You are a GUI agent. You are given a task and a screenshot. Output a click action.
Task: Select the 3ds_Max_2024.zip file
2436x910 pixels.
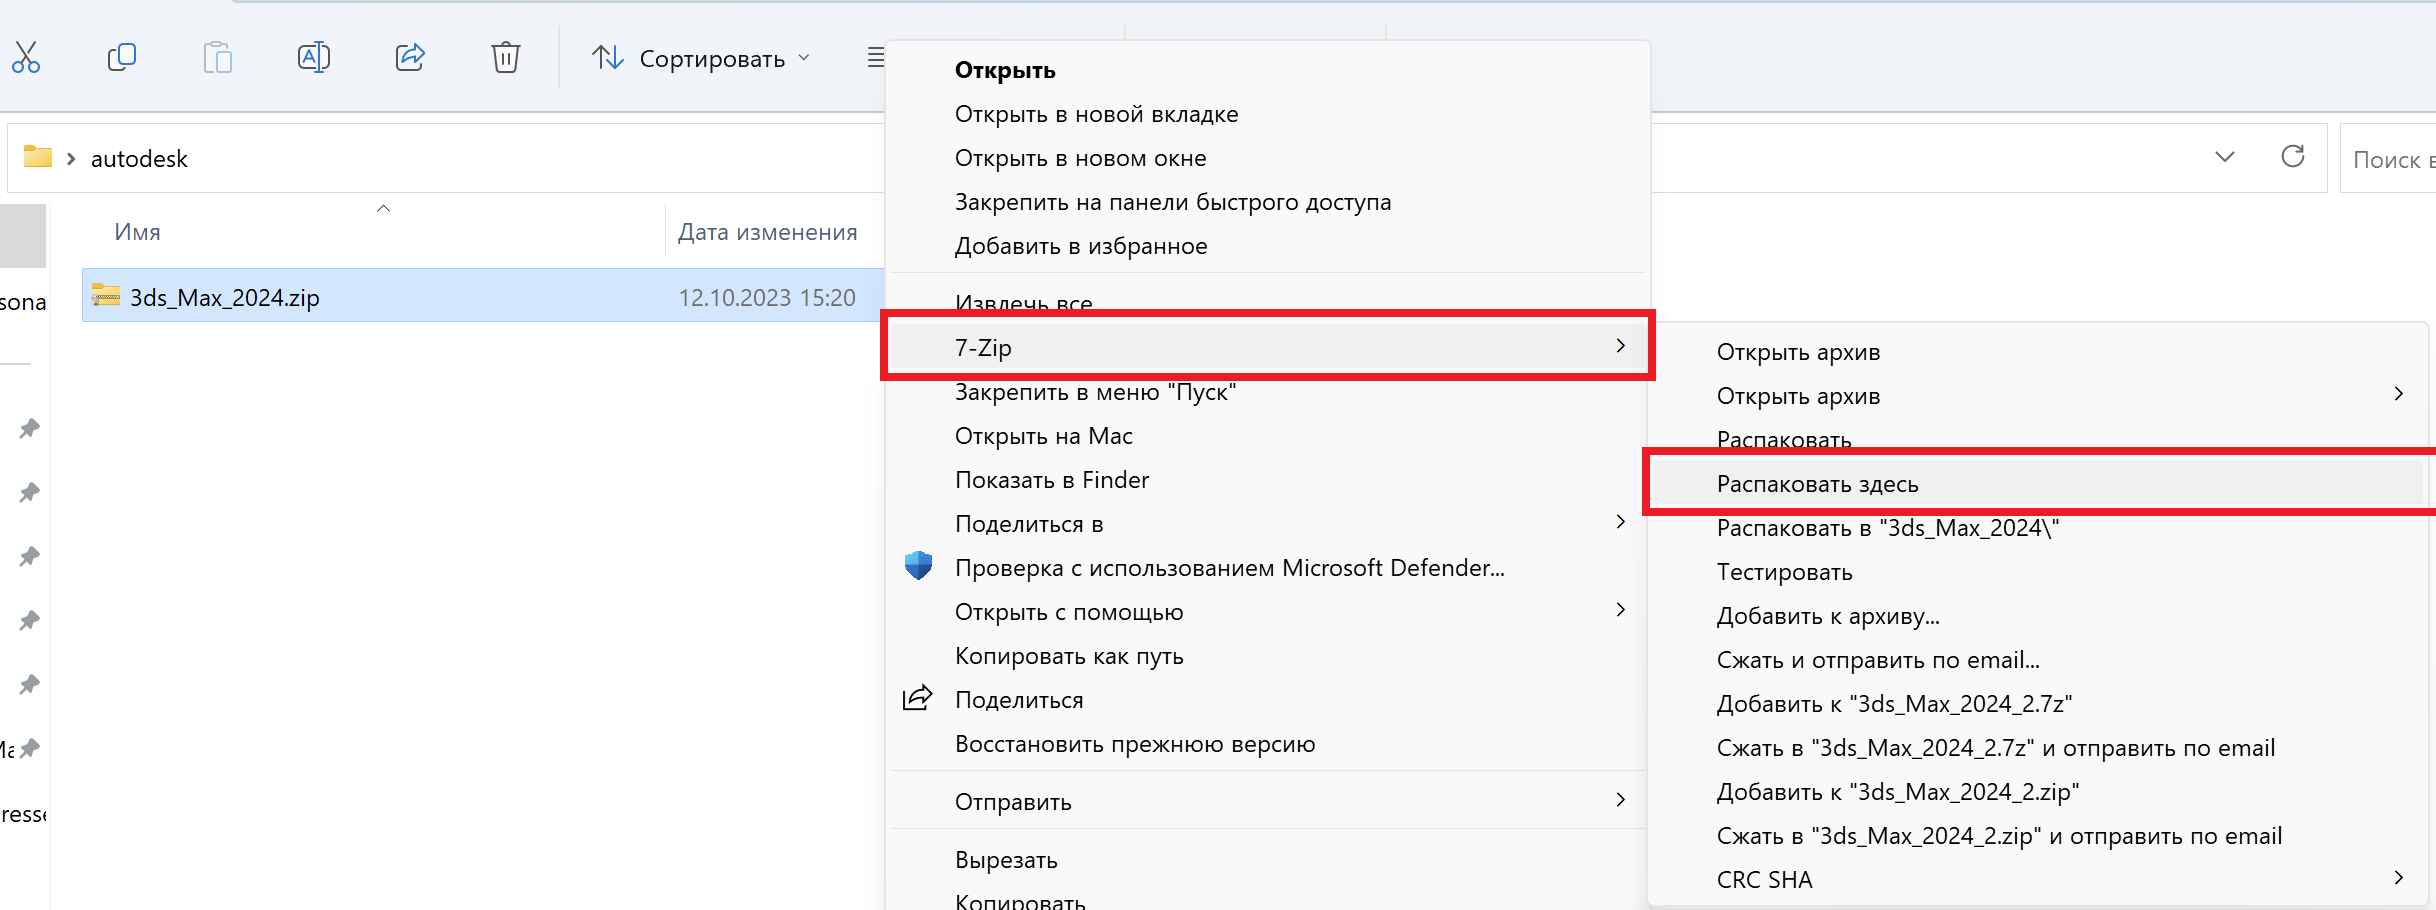point(225,298)
